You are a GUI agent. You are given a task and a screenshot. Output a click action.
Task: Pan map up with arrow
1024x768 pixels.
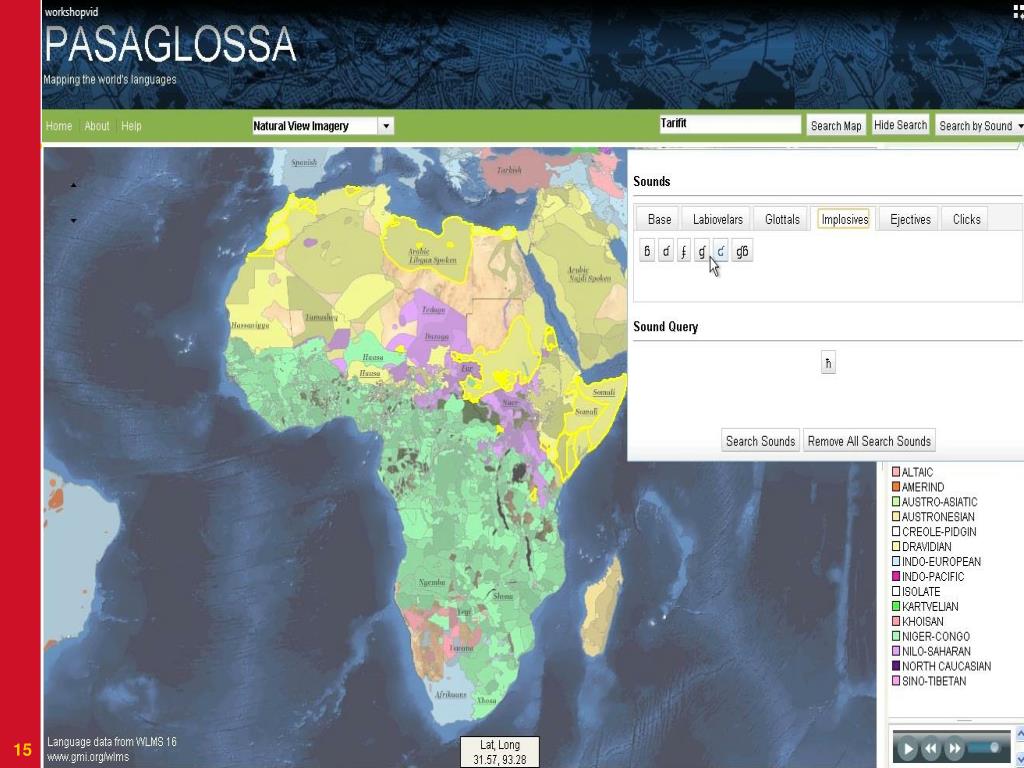tap(73, 185)
